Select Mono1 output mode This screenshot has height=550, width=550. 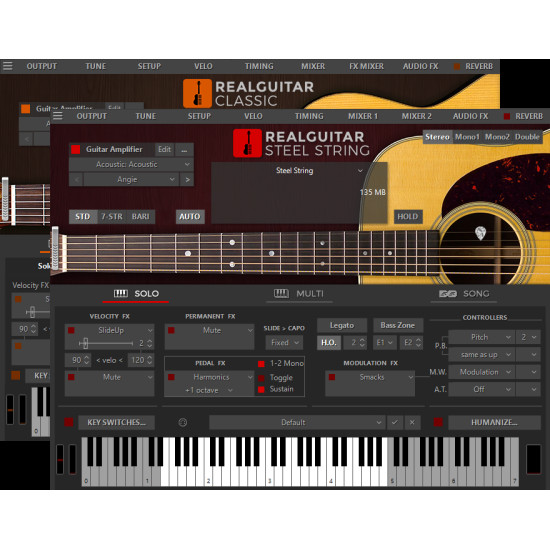[x=467, y=137]
